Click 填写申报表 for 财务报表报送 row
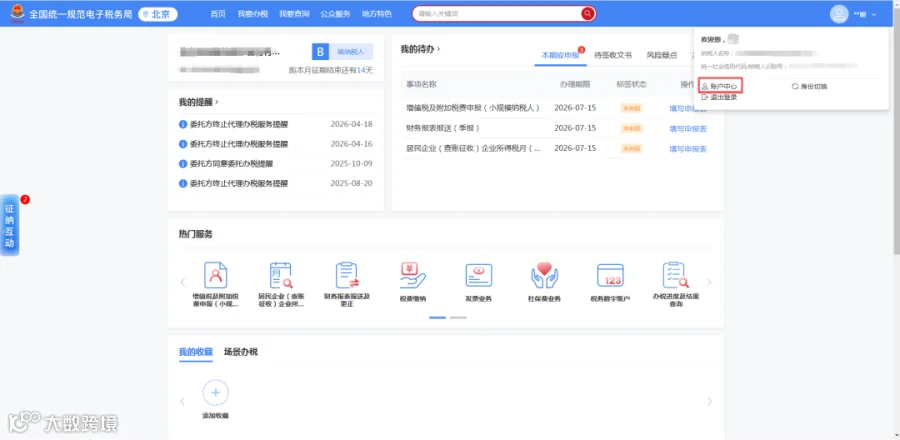Viewport: 900px width, 440px height. pos(688,129)
